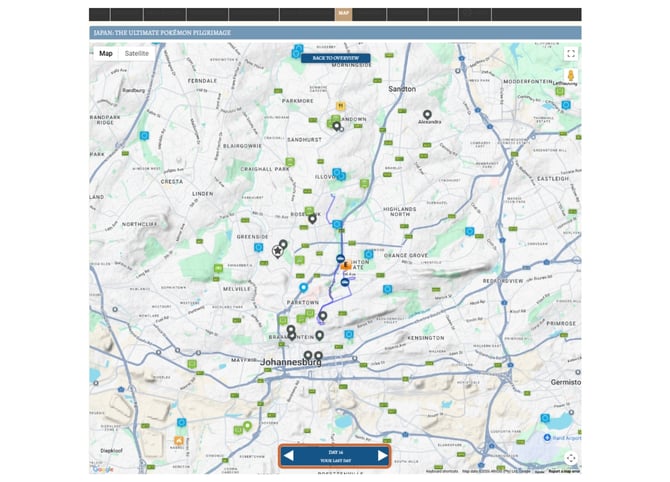Click the Google logo on map
The width and height of the screenshot is (670, 482).
[x=103, y=469]
